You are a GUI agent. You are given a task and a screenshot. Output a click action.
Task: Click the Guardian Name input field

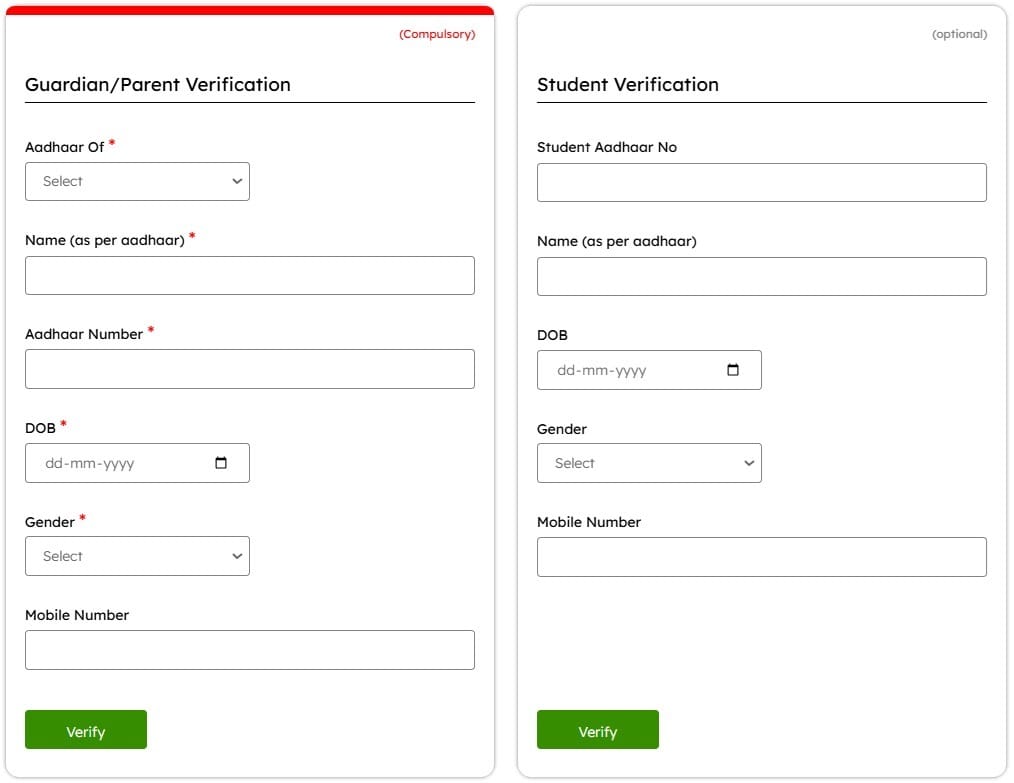[x=249, y=275]
